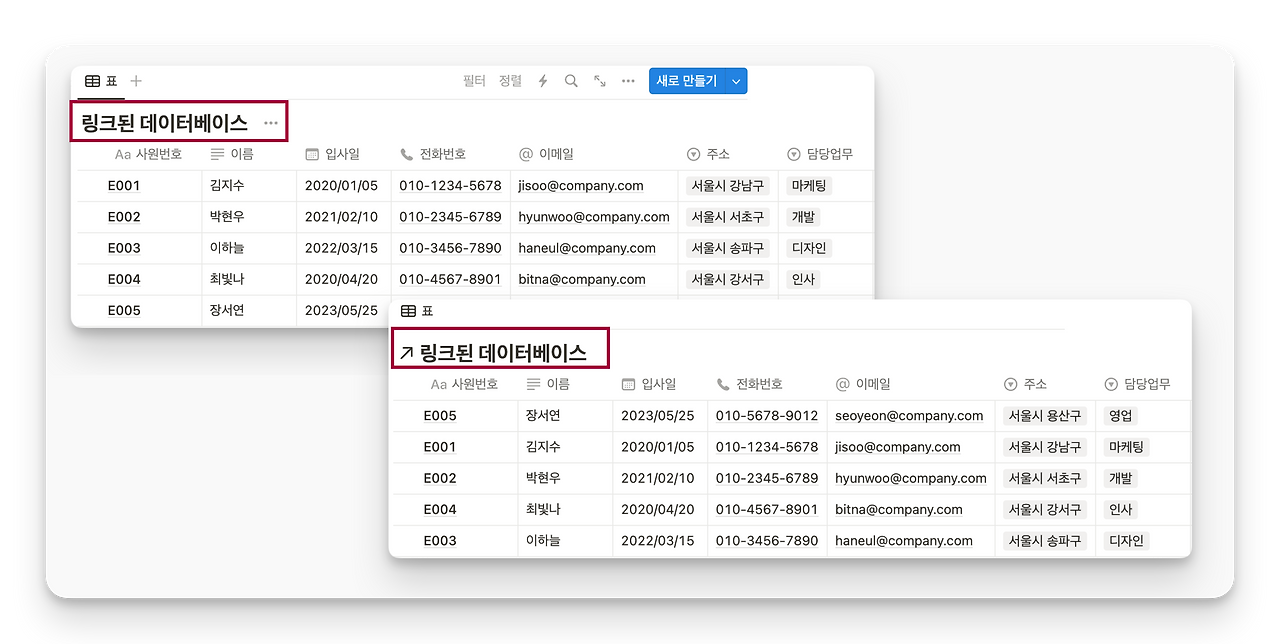Select 장서연 name cell in front window
The width and height of the screenshot is (1280, 644).
543,415
